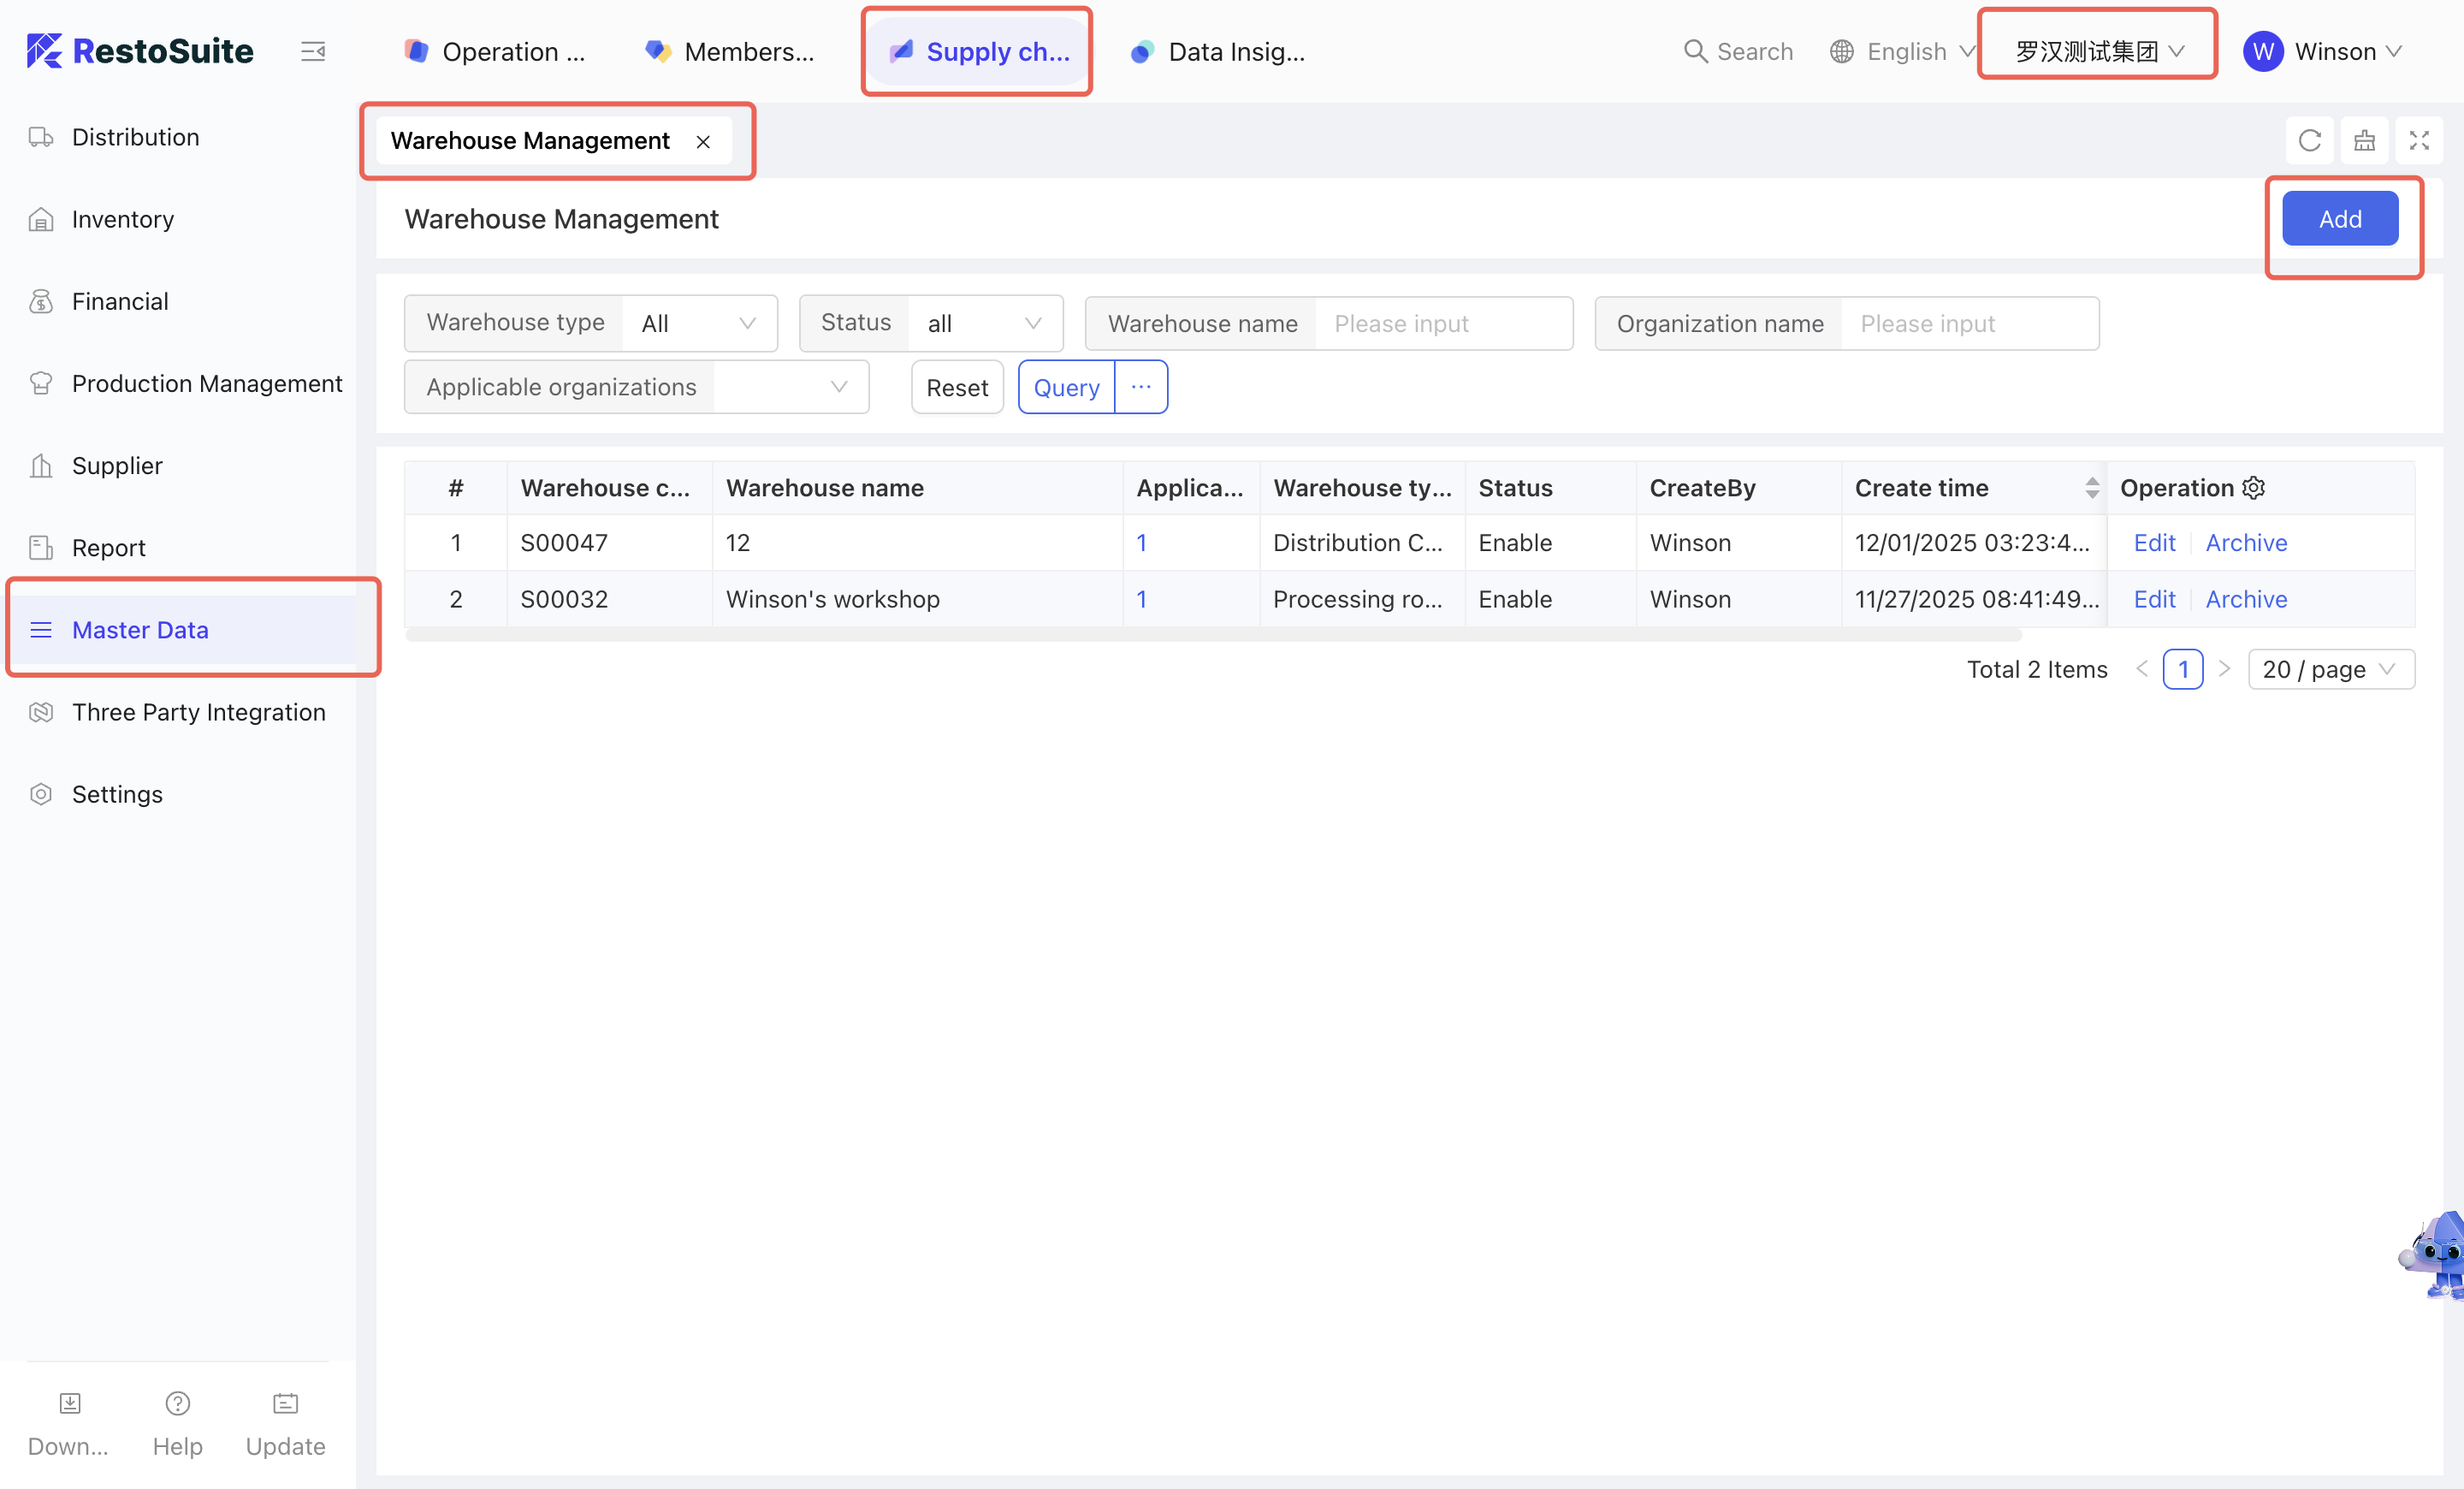This screenshot has height=1489, width=2464.
Task: Open Inventory in the sidebar
Action: (122, 219)
